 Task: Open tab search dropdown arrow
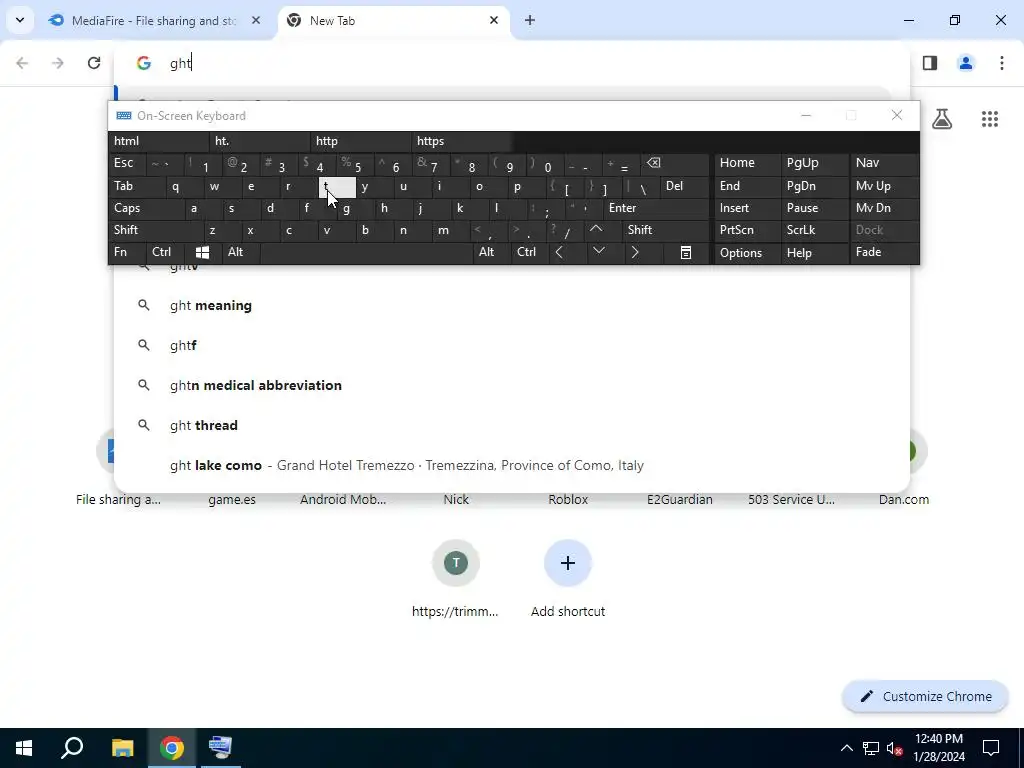tap(20, 20)
